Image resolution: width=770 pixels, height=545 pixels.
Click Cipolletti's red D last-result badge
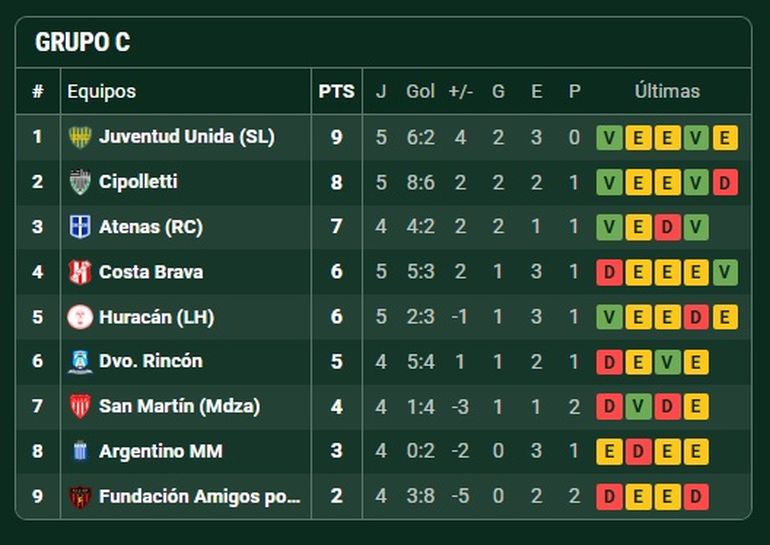point(725,182)
